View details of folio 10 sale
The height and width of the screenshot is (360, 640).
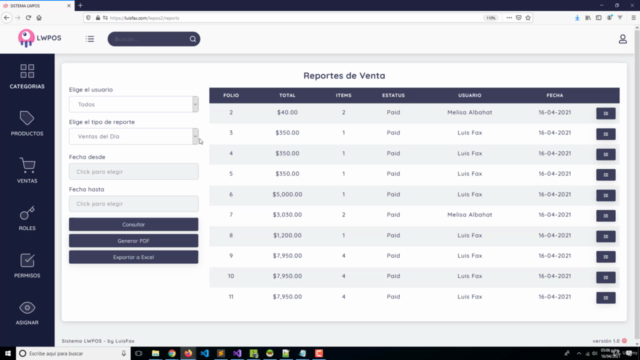coord(606,277)
